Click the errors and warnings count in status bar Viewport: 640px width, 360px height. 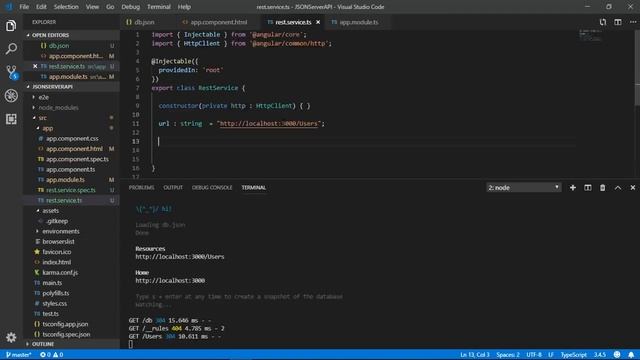click(x=51, y=354)
